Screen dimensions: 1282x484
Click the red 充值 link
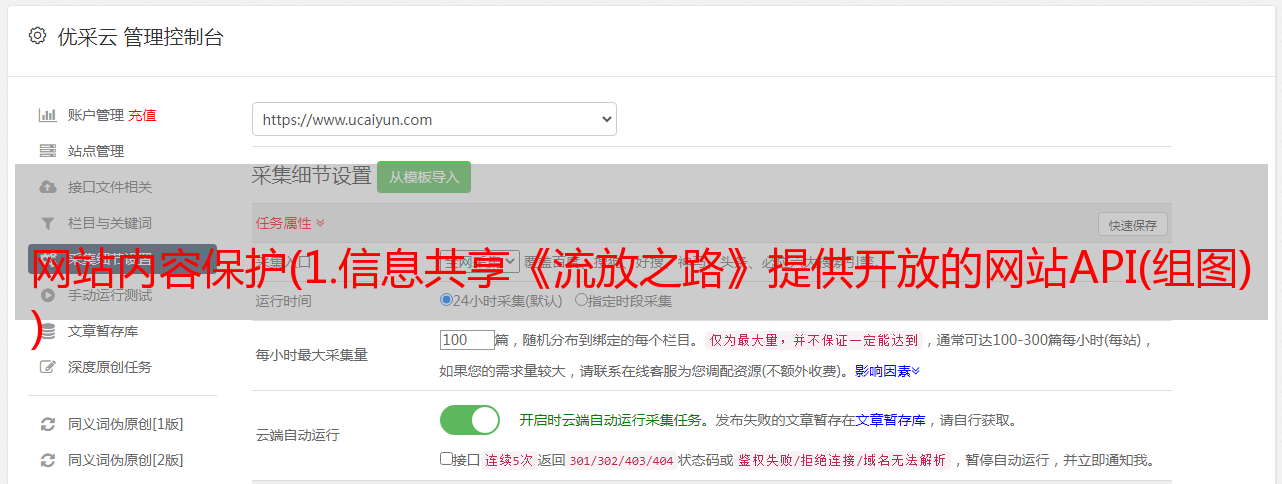pyautogui.click(x=142, y=115)
